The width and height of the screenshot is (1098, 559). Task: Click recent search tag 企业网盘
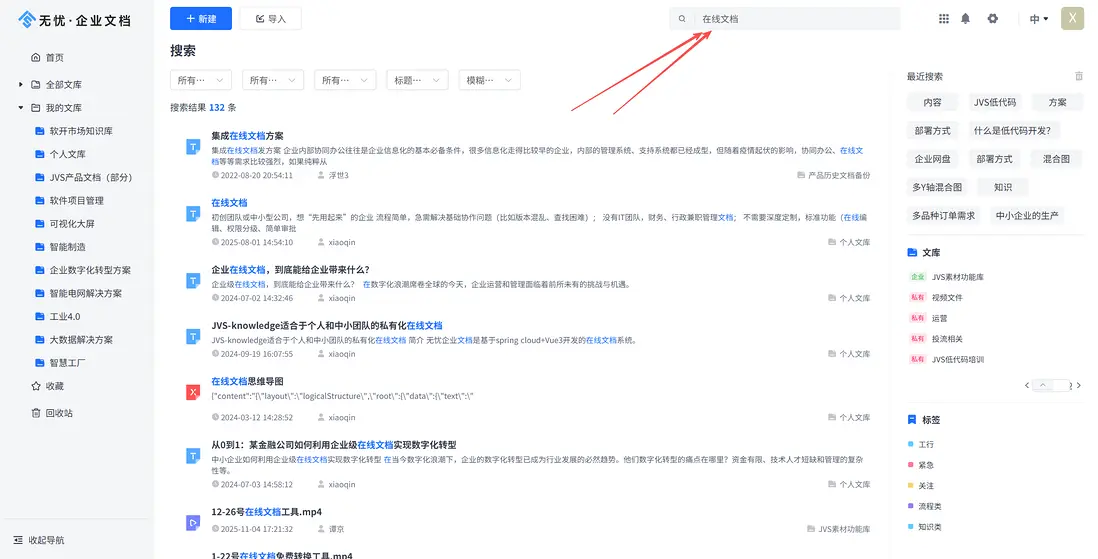tap(933, 159)
